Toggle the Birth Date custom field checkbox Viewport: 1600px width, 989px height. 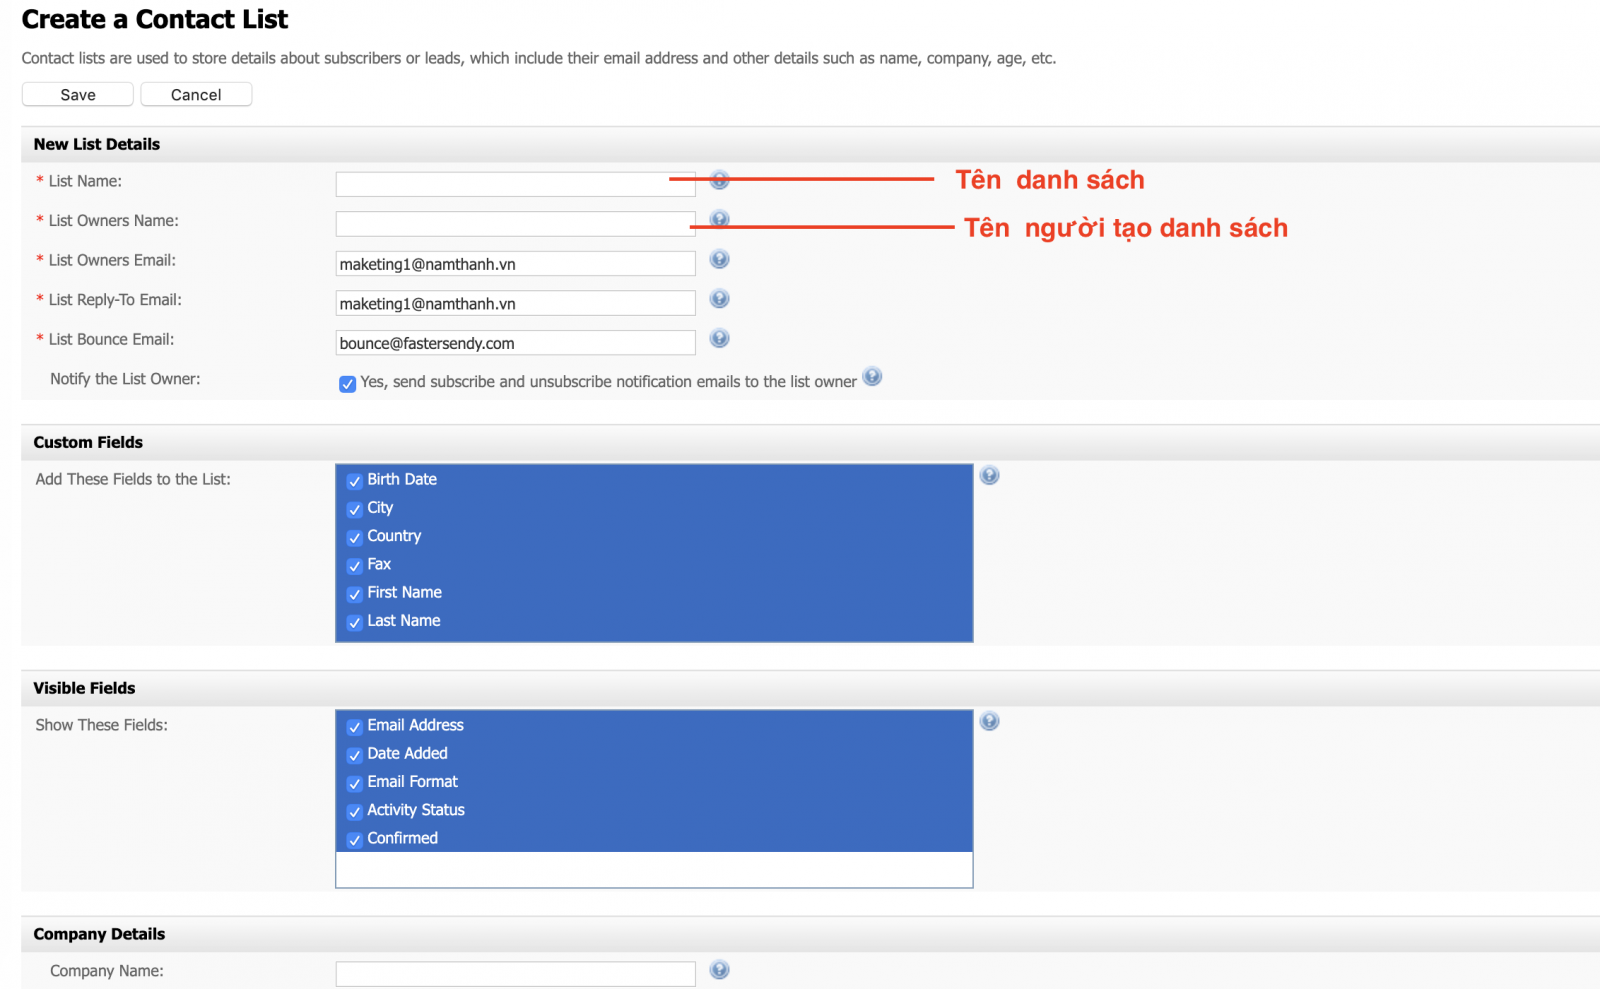(354, 481)
